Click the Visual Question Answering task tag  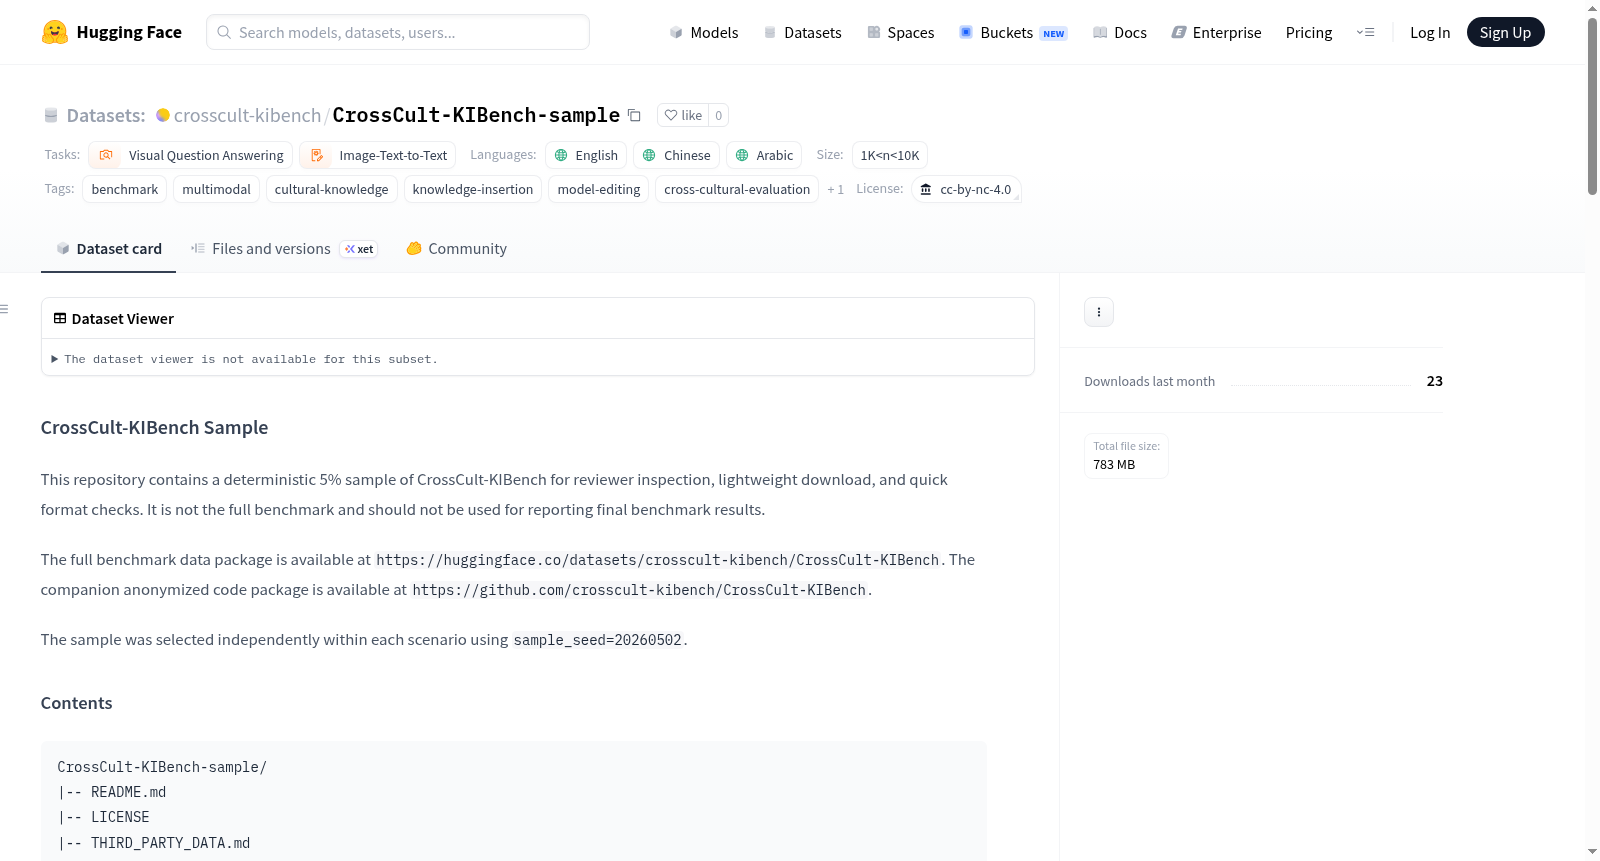coord(191,155)
